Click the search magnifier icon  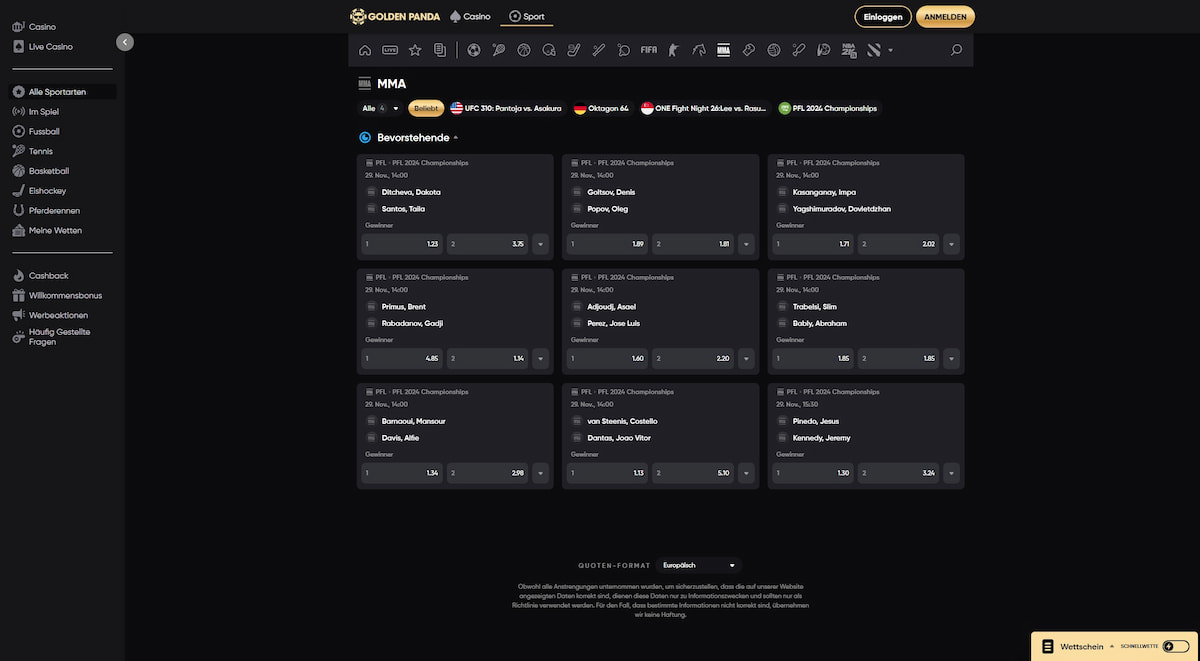click(x=956, y=50)
